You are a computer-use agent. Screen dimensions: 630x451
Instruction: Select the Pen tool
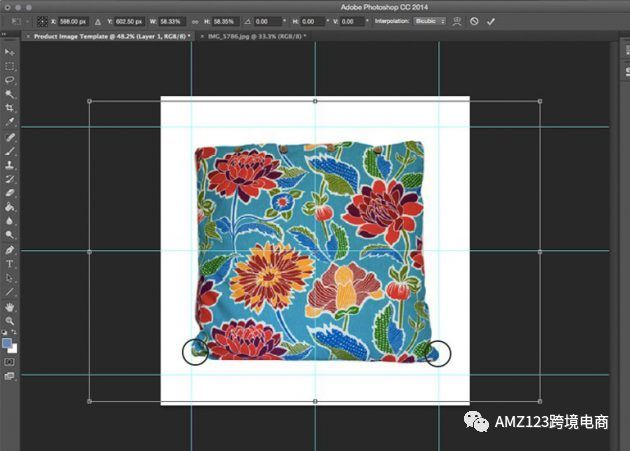(x=10, y=249)
